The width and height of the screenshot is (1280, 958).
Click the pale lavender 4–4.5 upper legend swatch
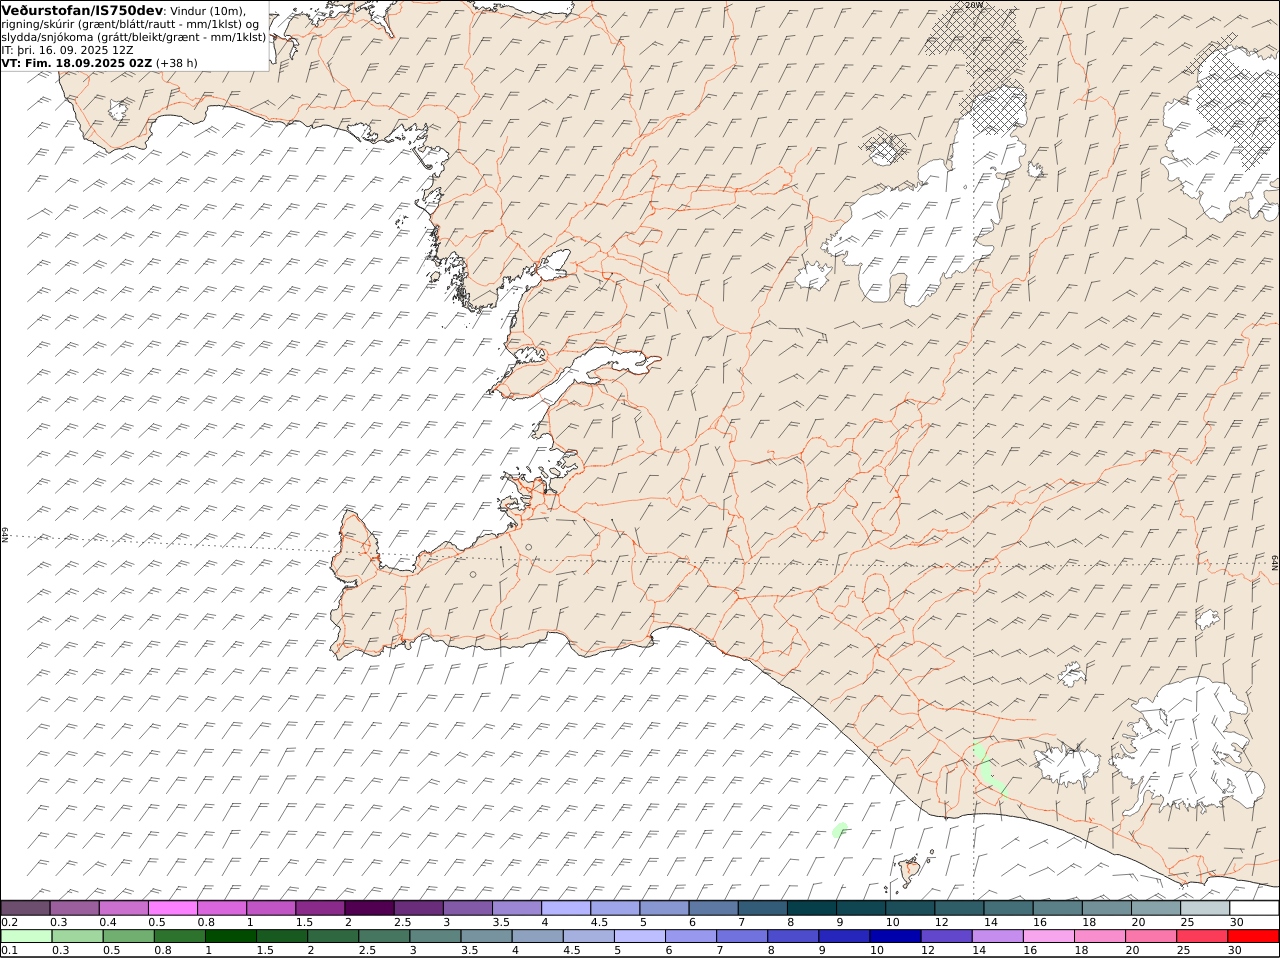tap(565, 908)
